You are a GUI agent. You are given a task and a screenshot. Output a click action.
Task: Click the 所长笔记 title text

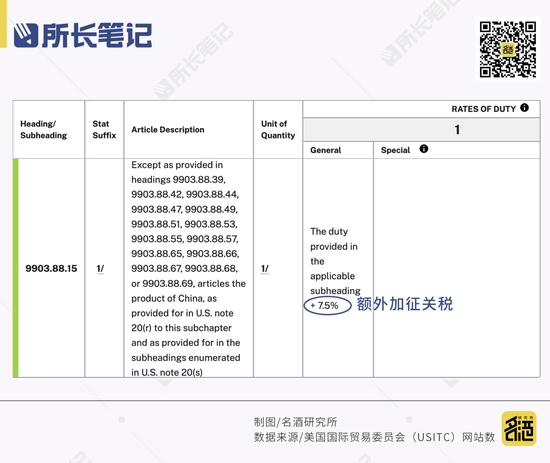coord(97,35)
